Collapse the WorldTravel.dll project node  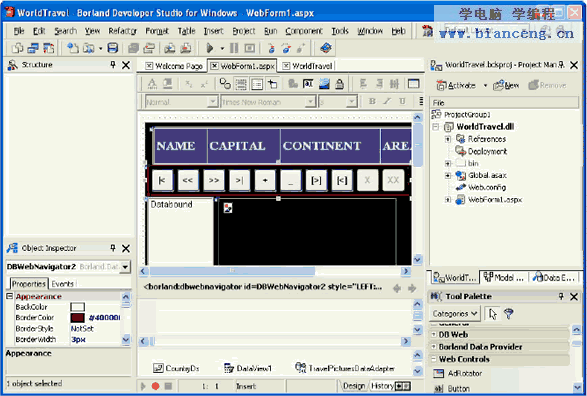pos(436,127)
